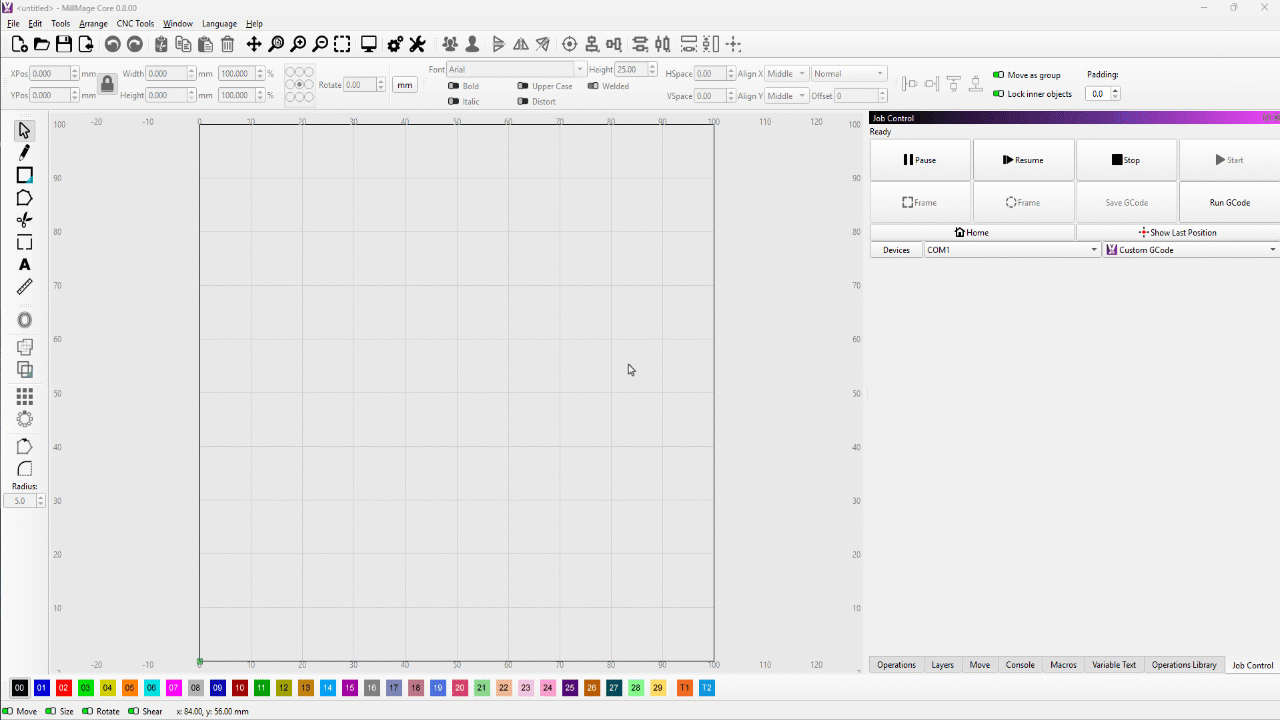Select the Draw Lines pencil tool

pyautogui.click(x=25, y=152)
